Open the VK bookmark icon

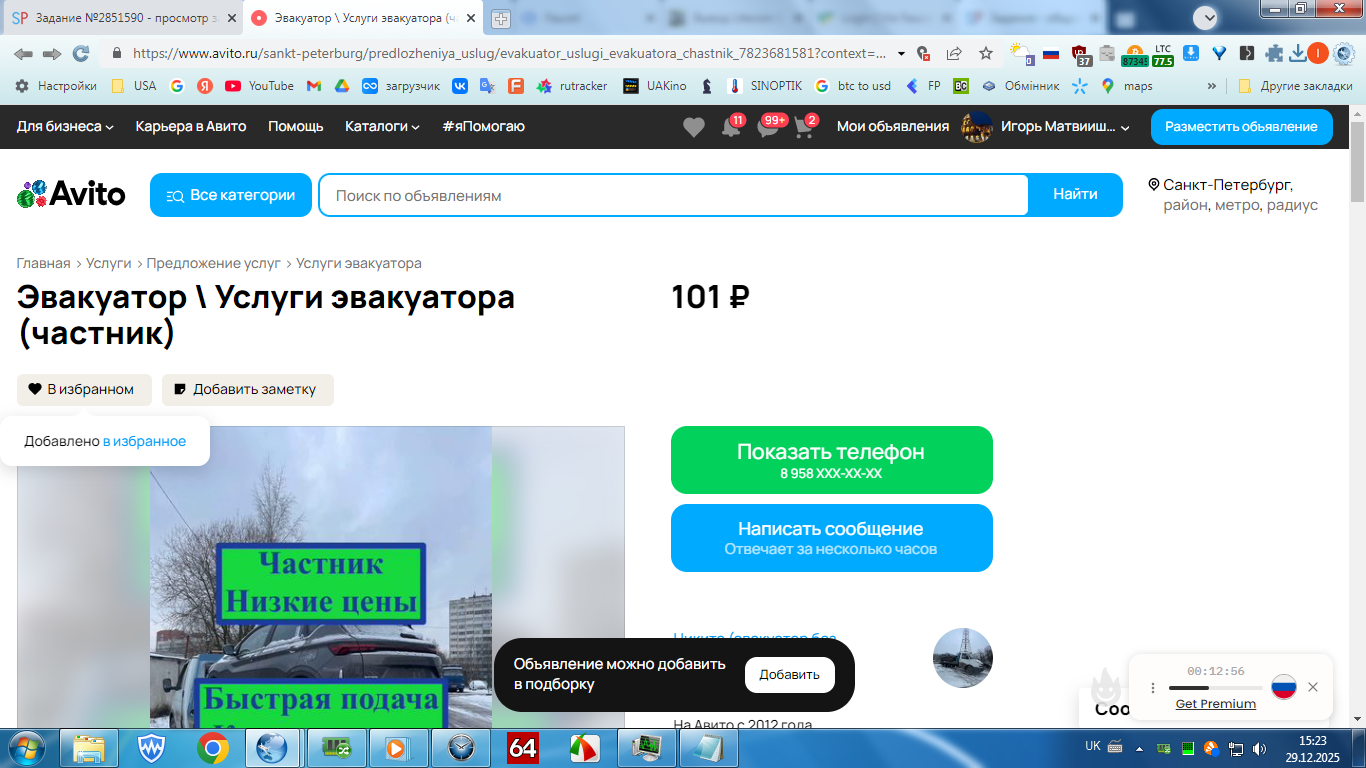tap(460, 86)
